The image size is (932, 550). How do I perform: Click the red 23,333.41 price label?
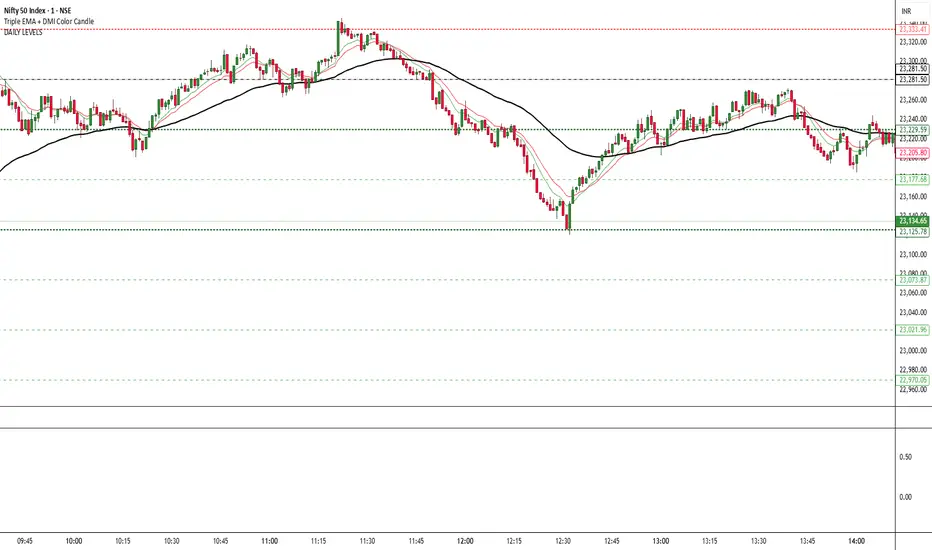[x=912, y=29]
